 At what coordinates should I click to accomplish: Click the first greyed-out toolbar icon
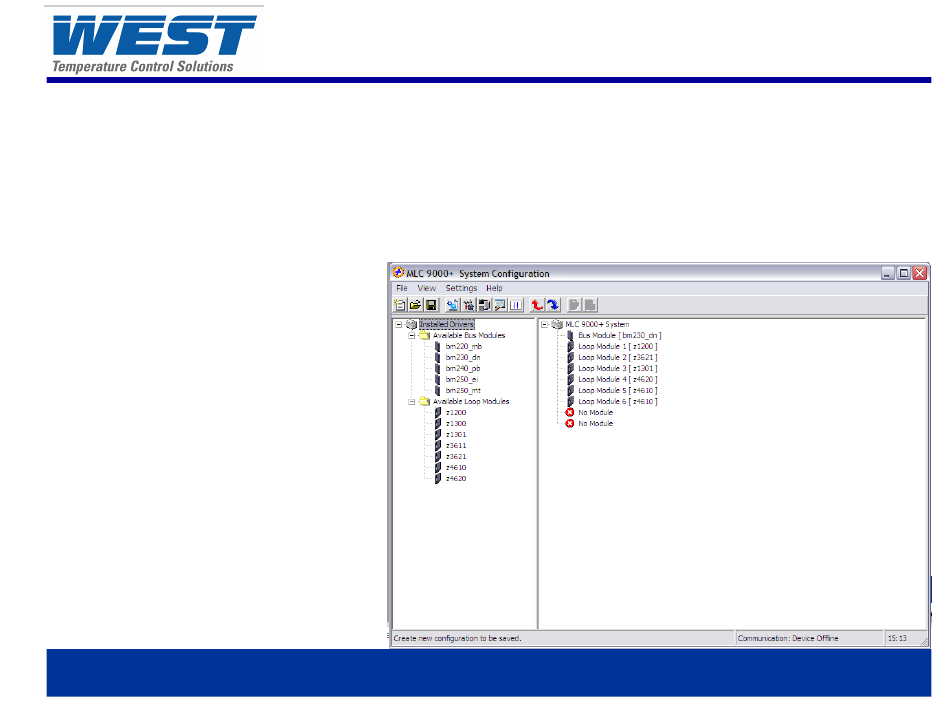coord(574,305)
